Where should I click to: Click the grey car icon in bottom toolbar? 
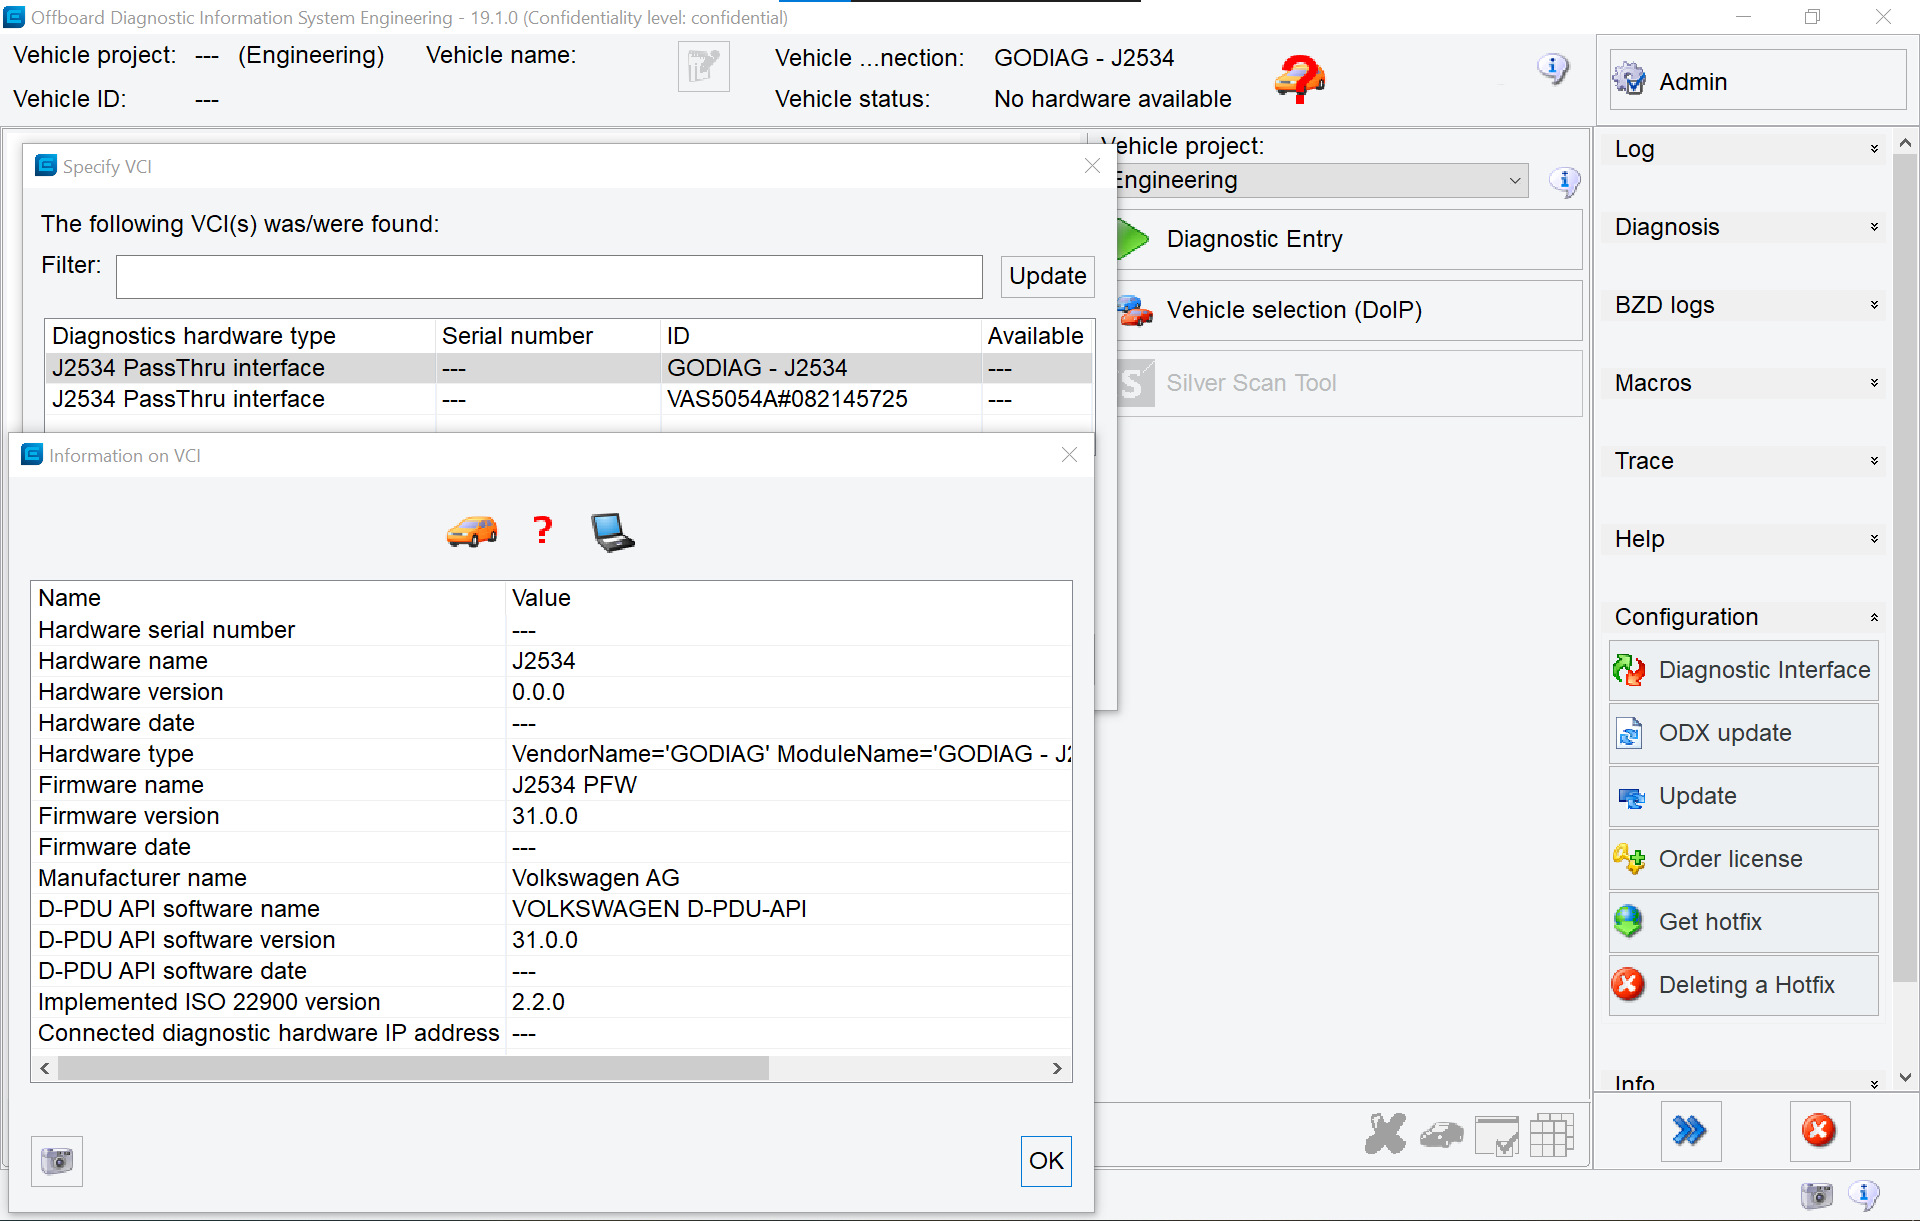click(1441, 1135)
